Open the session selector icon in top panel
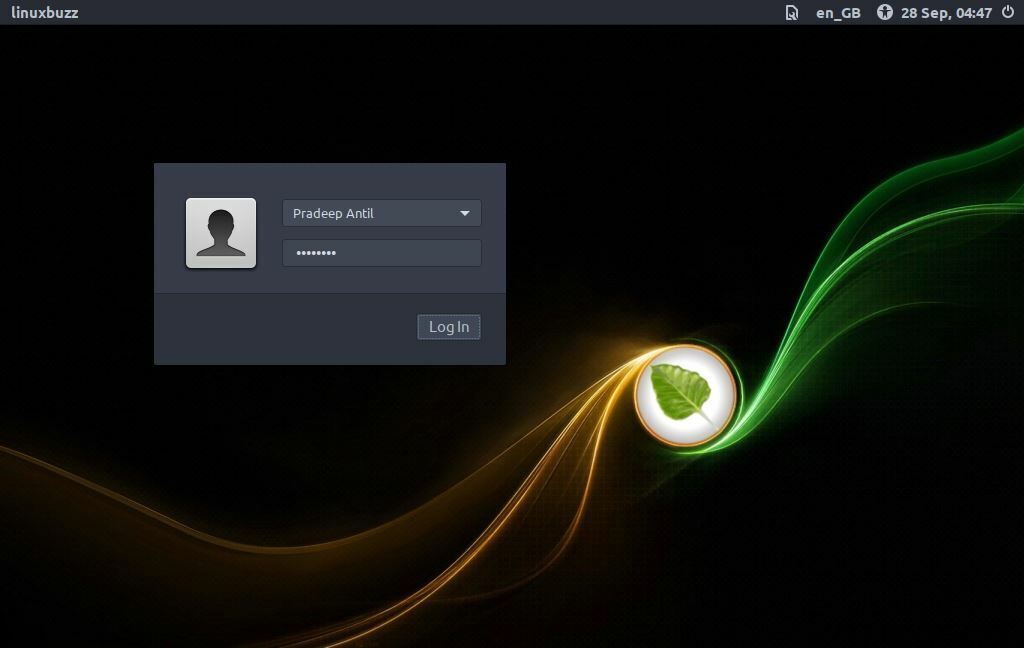1024x648 pixels. (792, 12)
